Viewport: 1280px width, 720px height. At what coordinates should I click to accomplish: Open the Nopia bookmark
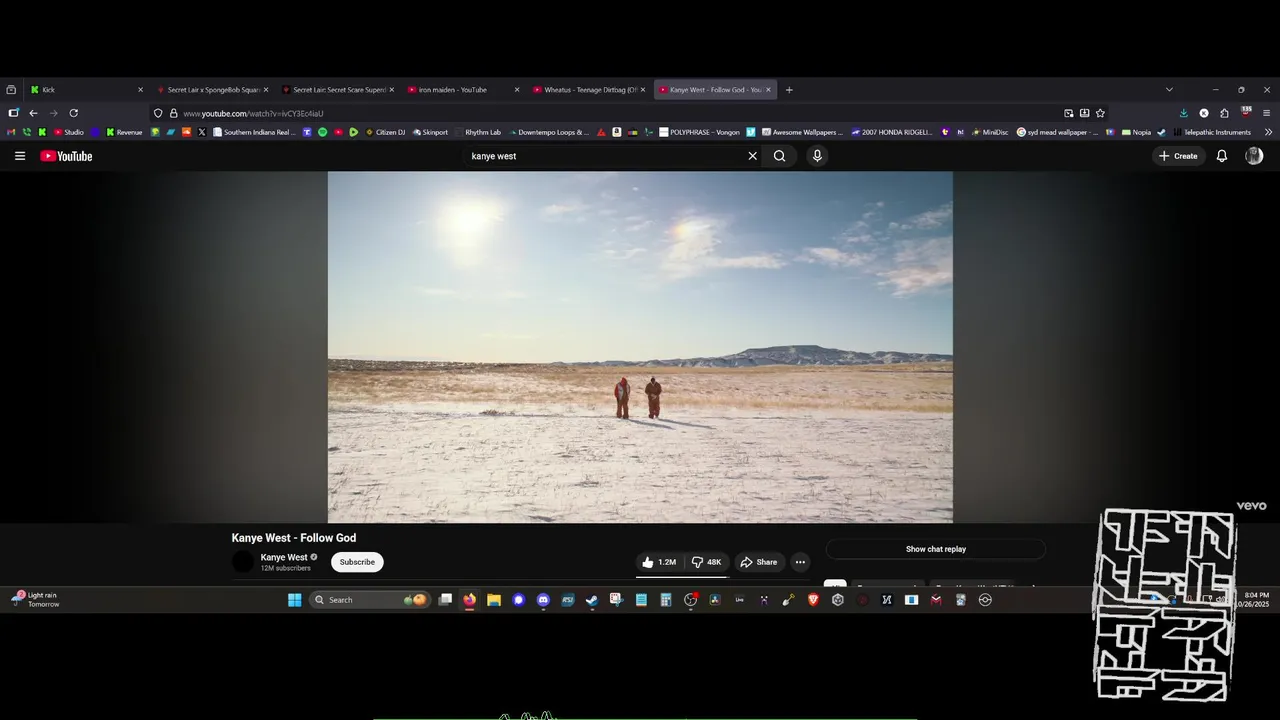coord(1137,132)
